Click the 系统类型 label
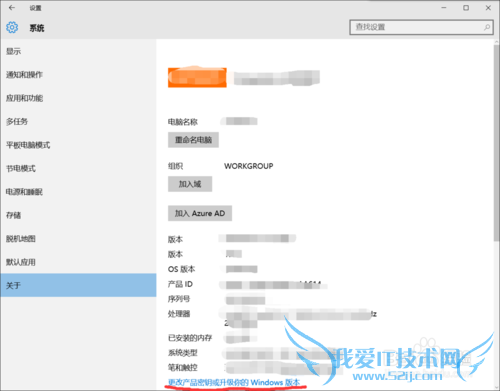The height and width of the screenshot is (391, 500). [183, 353]
